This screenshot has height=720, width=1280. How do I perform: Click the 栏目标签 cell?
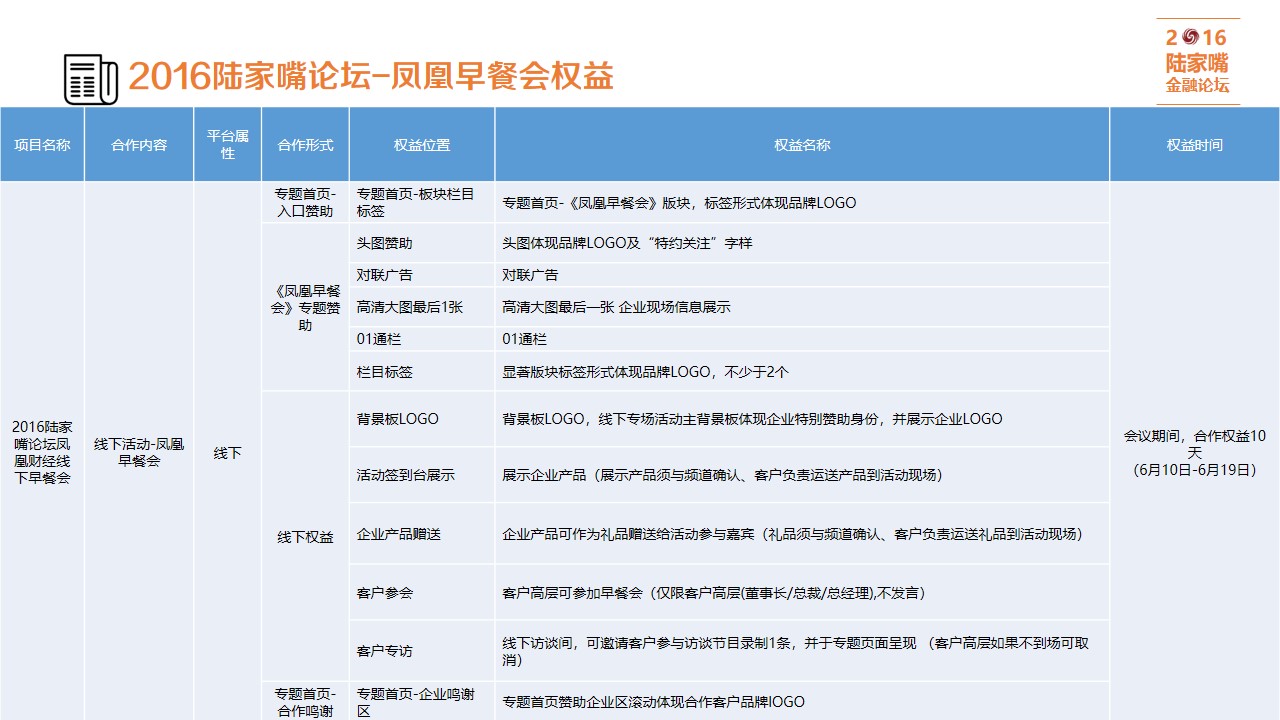coord(422,371)
